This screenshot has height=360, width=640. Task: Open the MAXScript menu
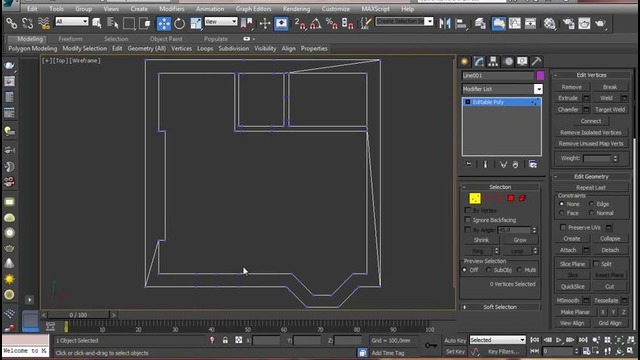click(376, 9)
